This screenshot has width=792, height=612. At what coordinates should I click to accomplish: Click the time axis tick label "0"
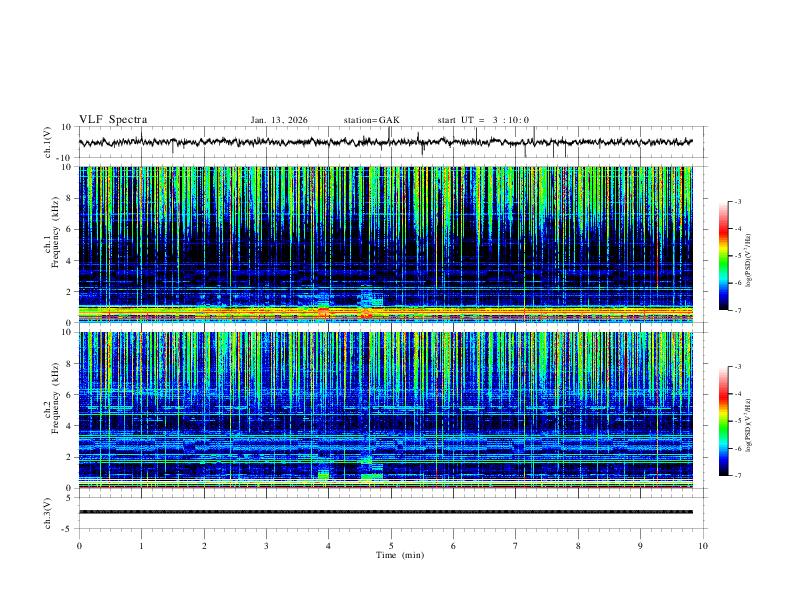(79, 546)
